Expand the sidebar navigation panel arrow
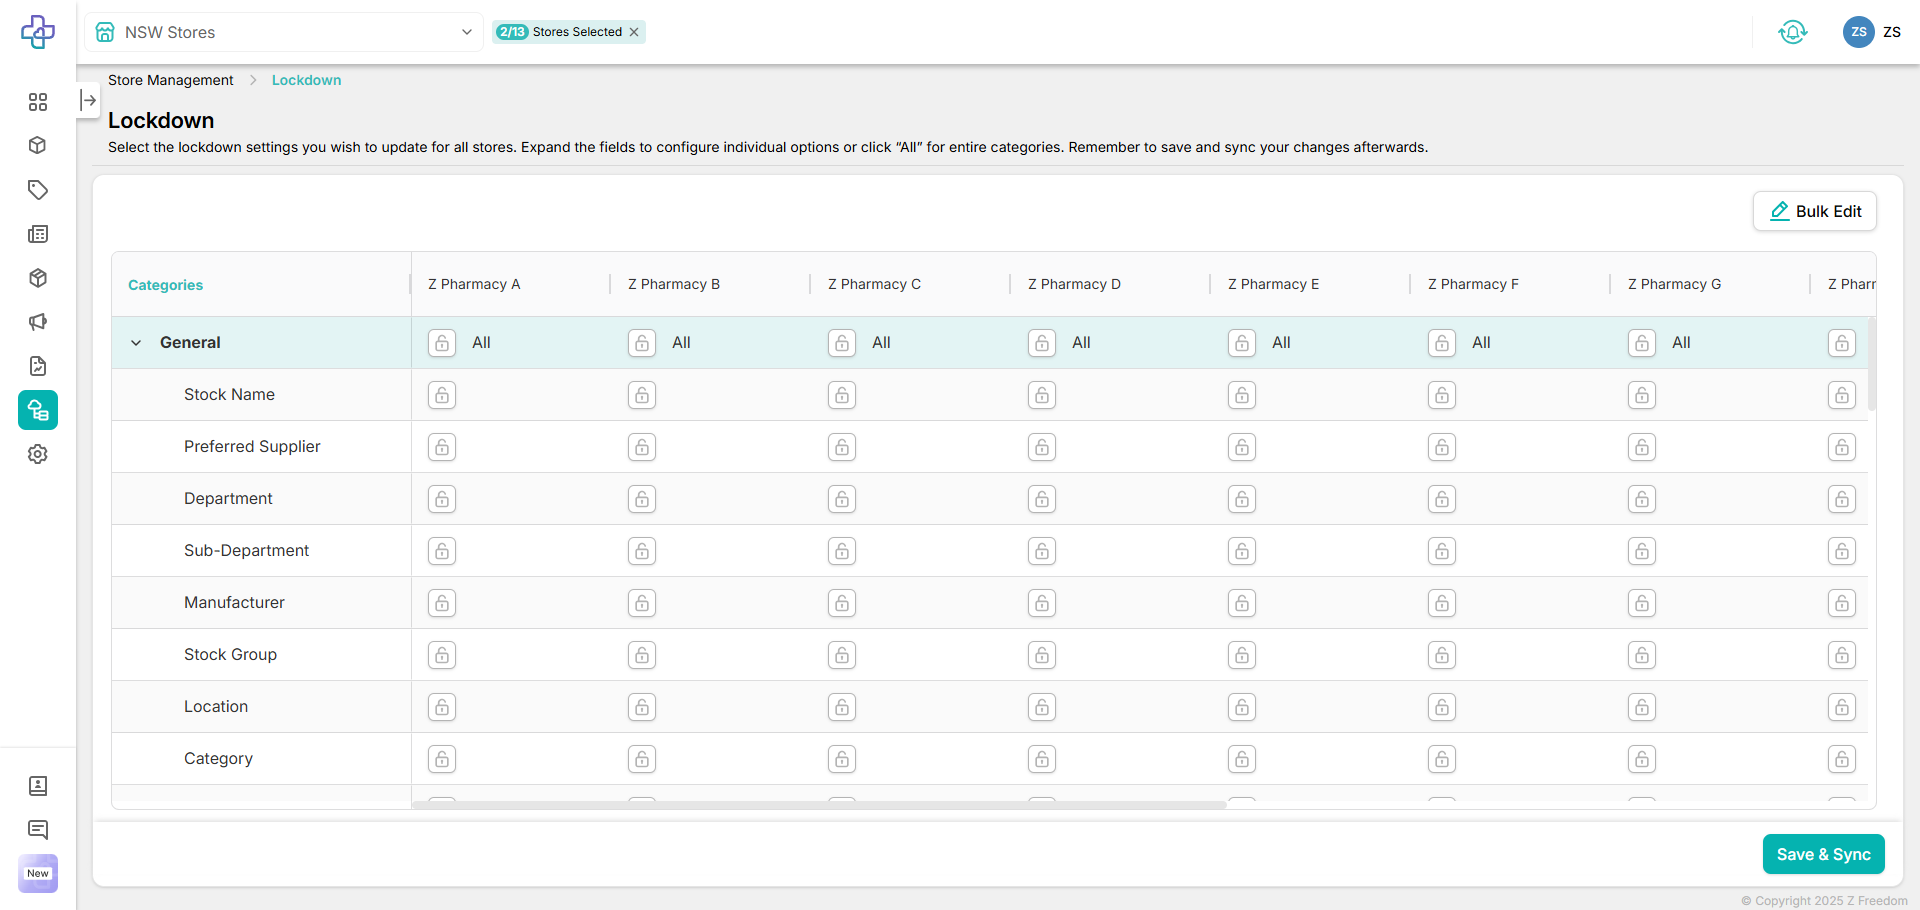Image resolution: width=1920 pixels, height=910 pixels. coord(88,100)
